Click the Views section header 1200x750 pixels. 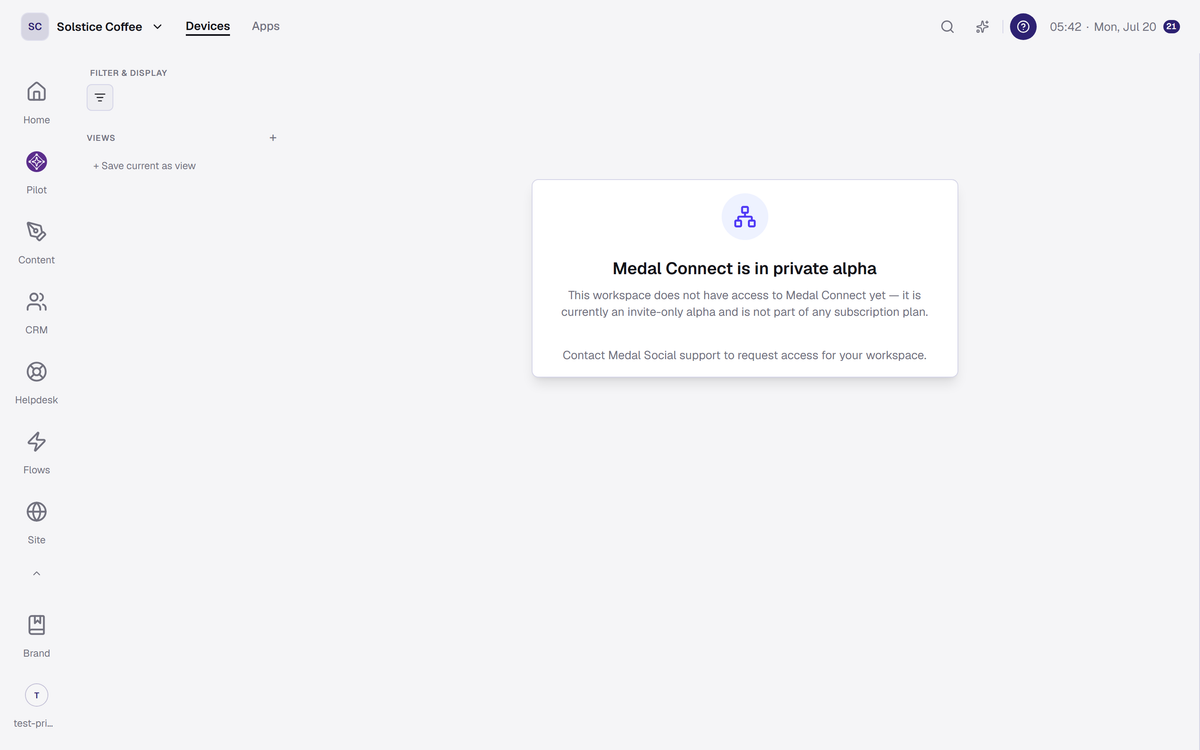(101, 138)
